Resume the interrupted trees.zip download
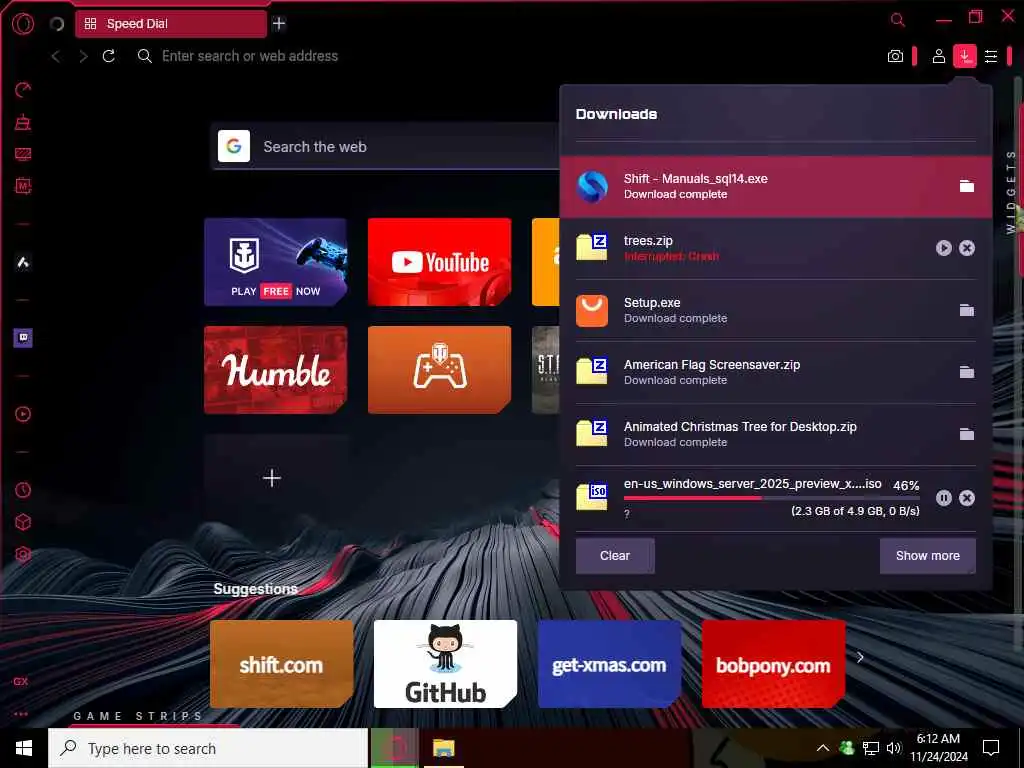The width and height of the screenshot is (1024, 768). [x=944, y=248]
